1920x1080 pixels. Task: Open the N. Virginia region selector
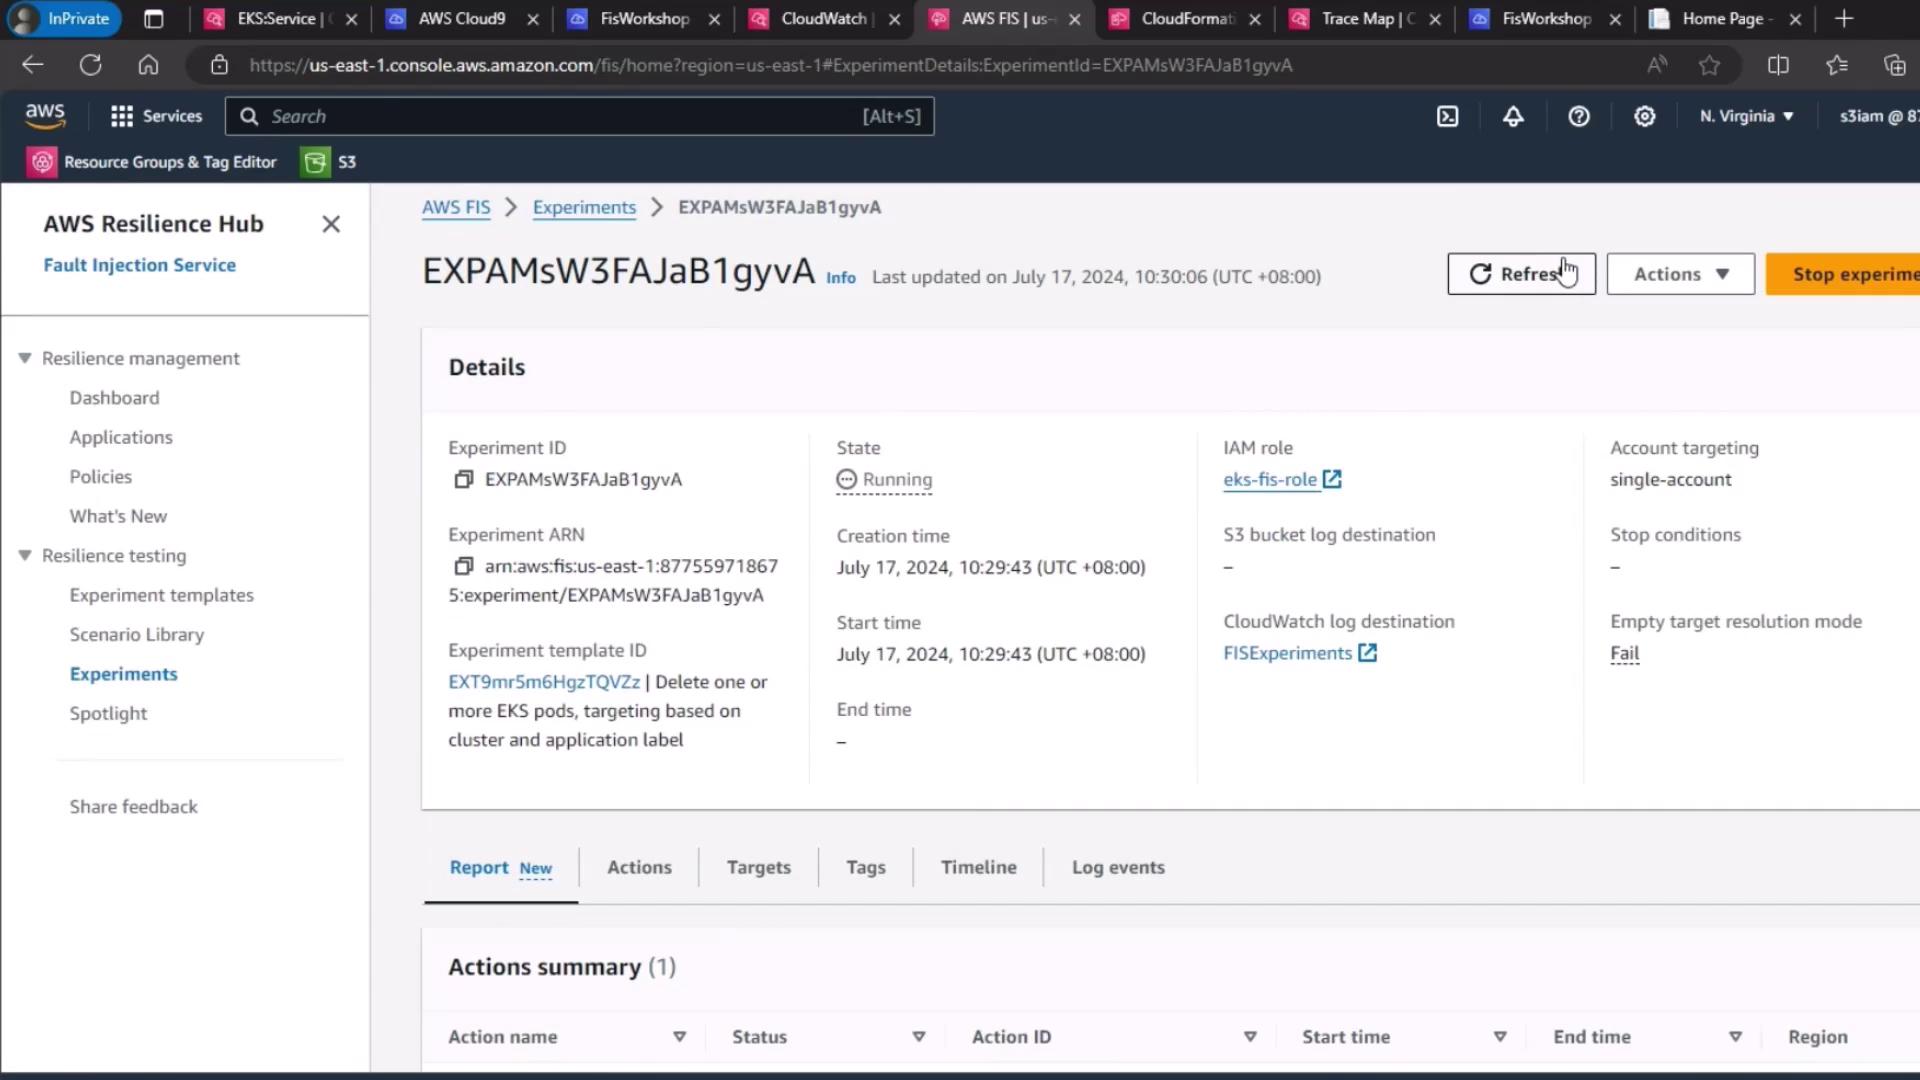coord(1746,117)
